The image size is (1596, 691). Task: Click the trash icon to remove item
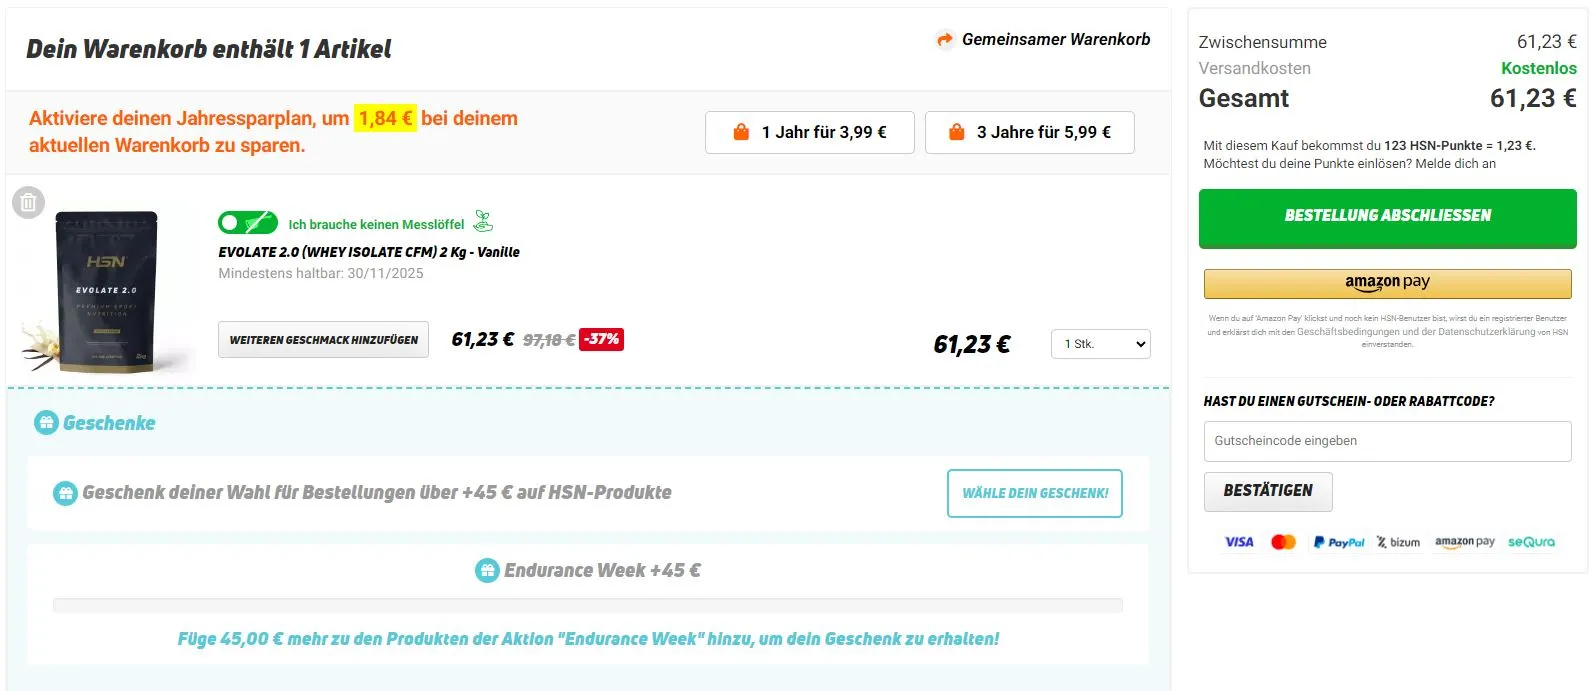[28, 203]
